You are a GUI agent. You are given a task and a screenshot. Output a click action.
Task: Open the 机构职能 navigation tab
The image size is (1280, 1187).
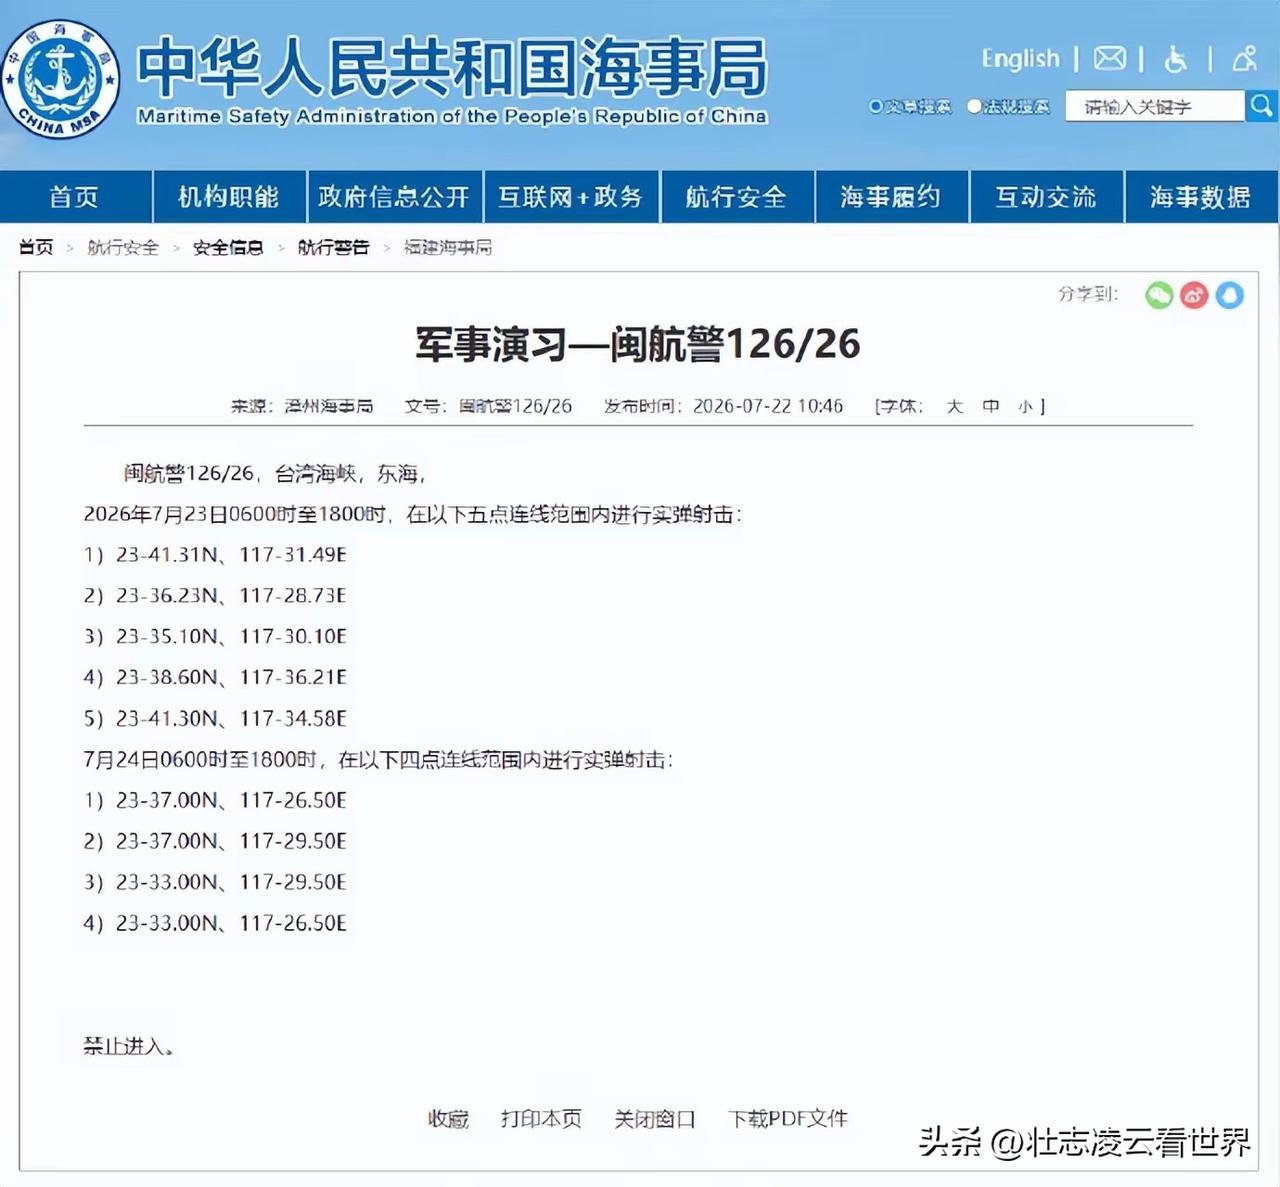pyautogui.click(x=229, y=197)
